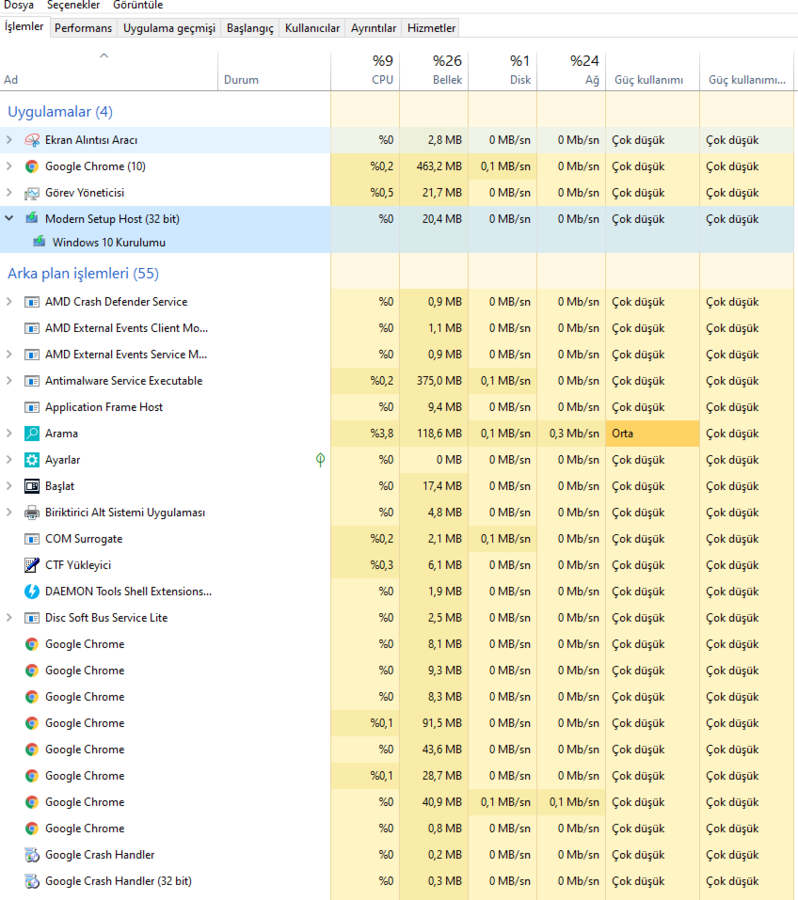Expand Biriktirici Alt Sistemi Uygulaması
Viewport: 798px width, 900px height.
[9, 513]
